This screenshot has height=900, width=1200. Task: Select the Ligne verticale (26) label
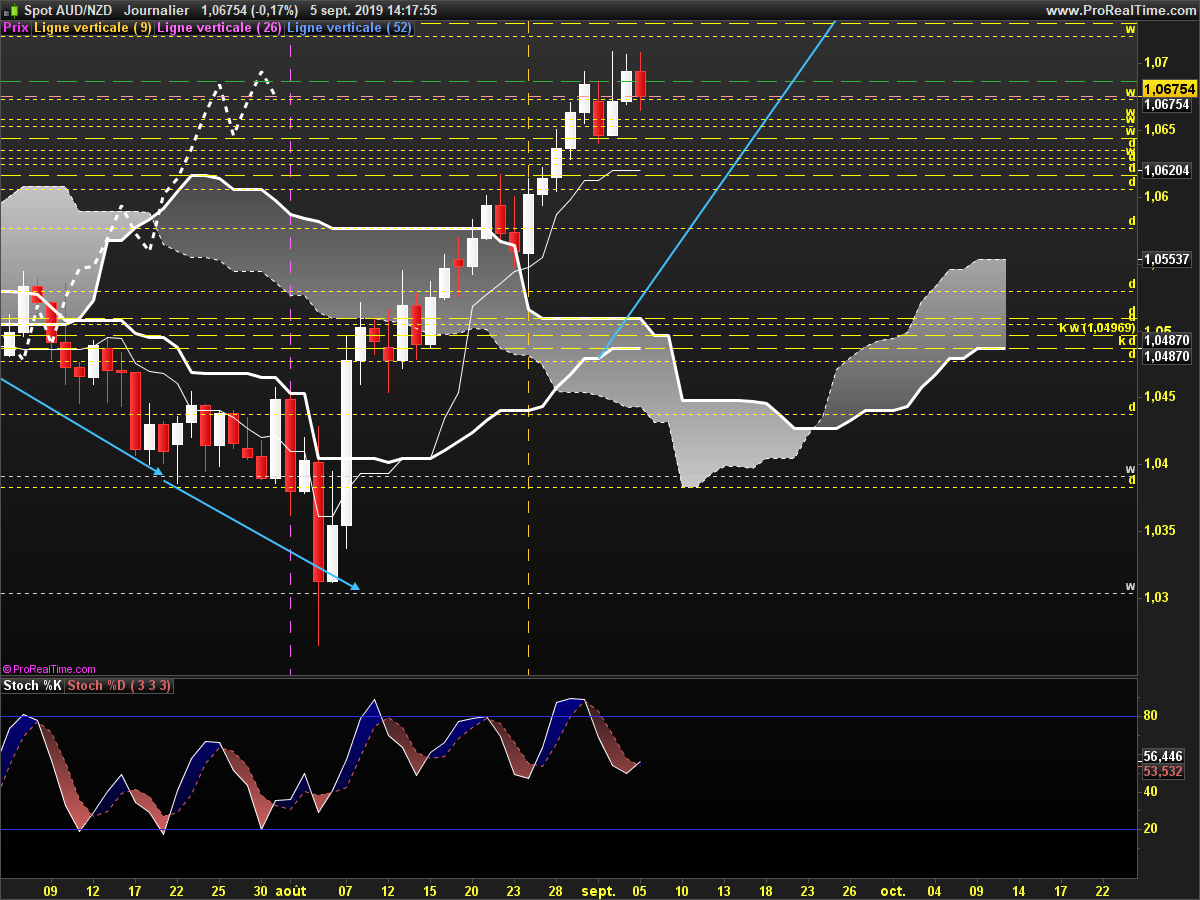click(x=220, y=28)
